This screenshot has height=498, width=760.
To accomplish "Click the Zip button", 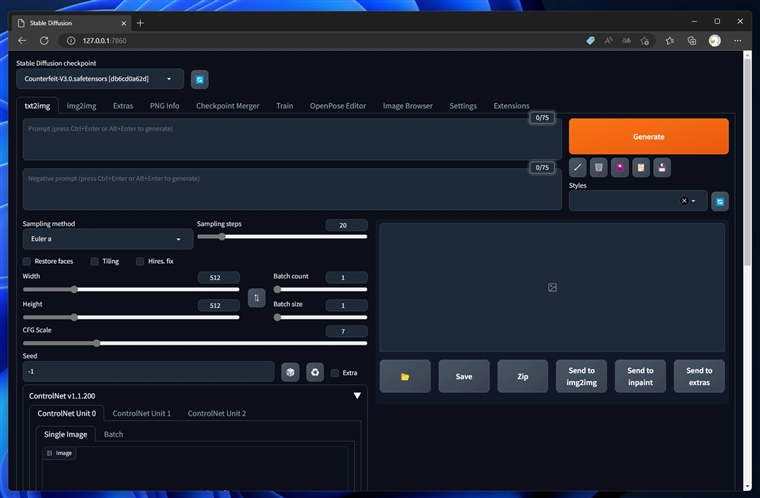I will (x=522, y=376).
